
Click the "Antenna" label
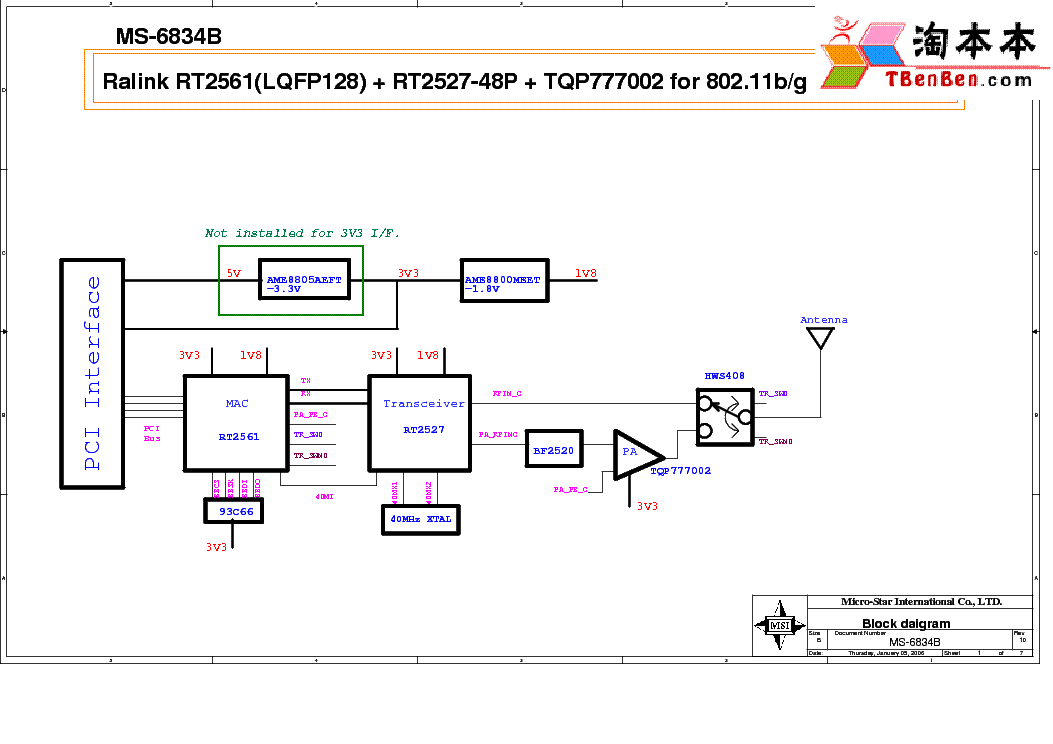pos(824,320)
